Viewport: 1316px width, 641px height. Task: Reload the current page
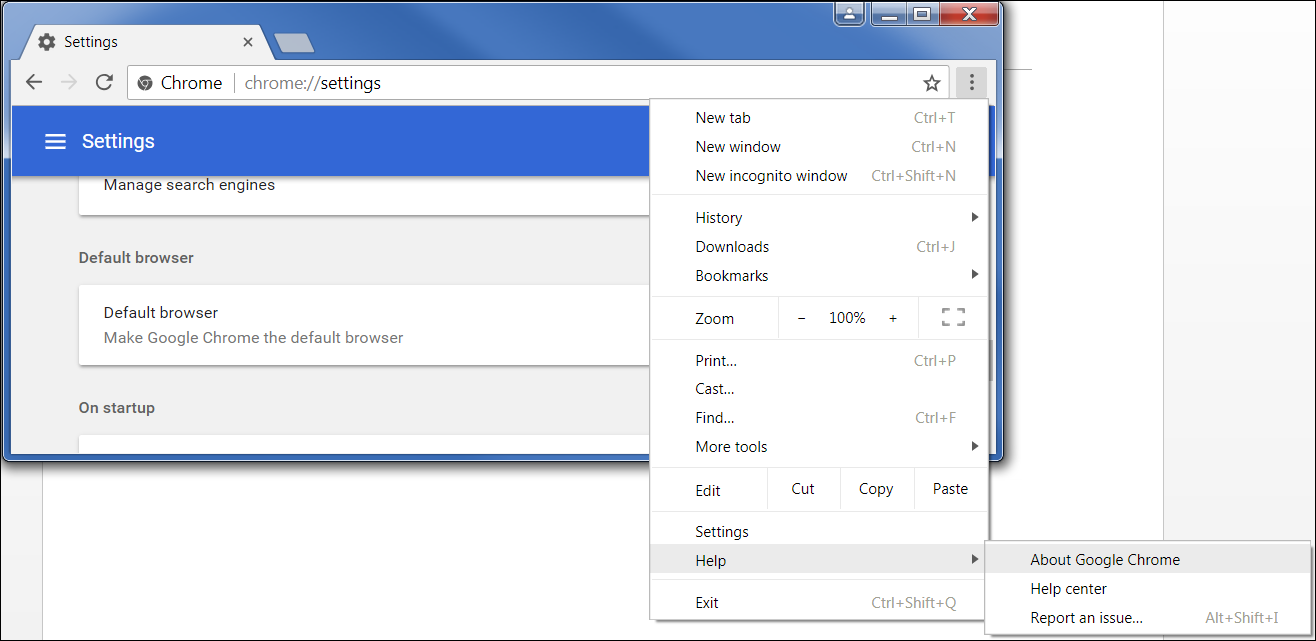point(104,82)
